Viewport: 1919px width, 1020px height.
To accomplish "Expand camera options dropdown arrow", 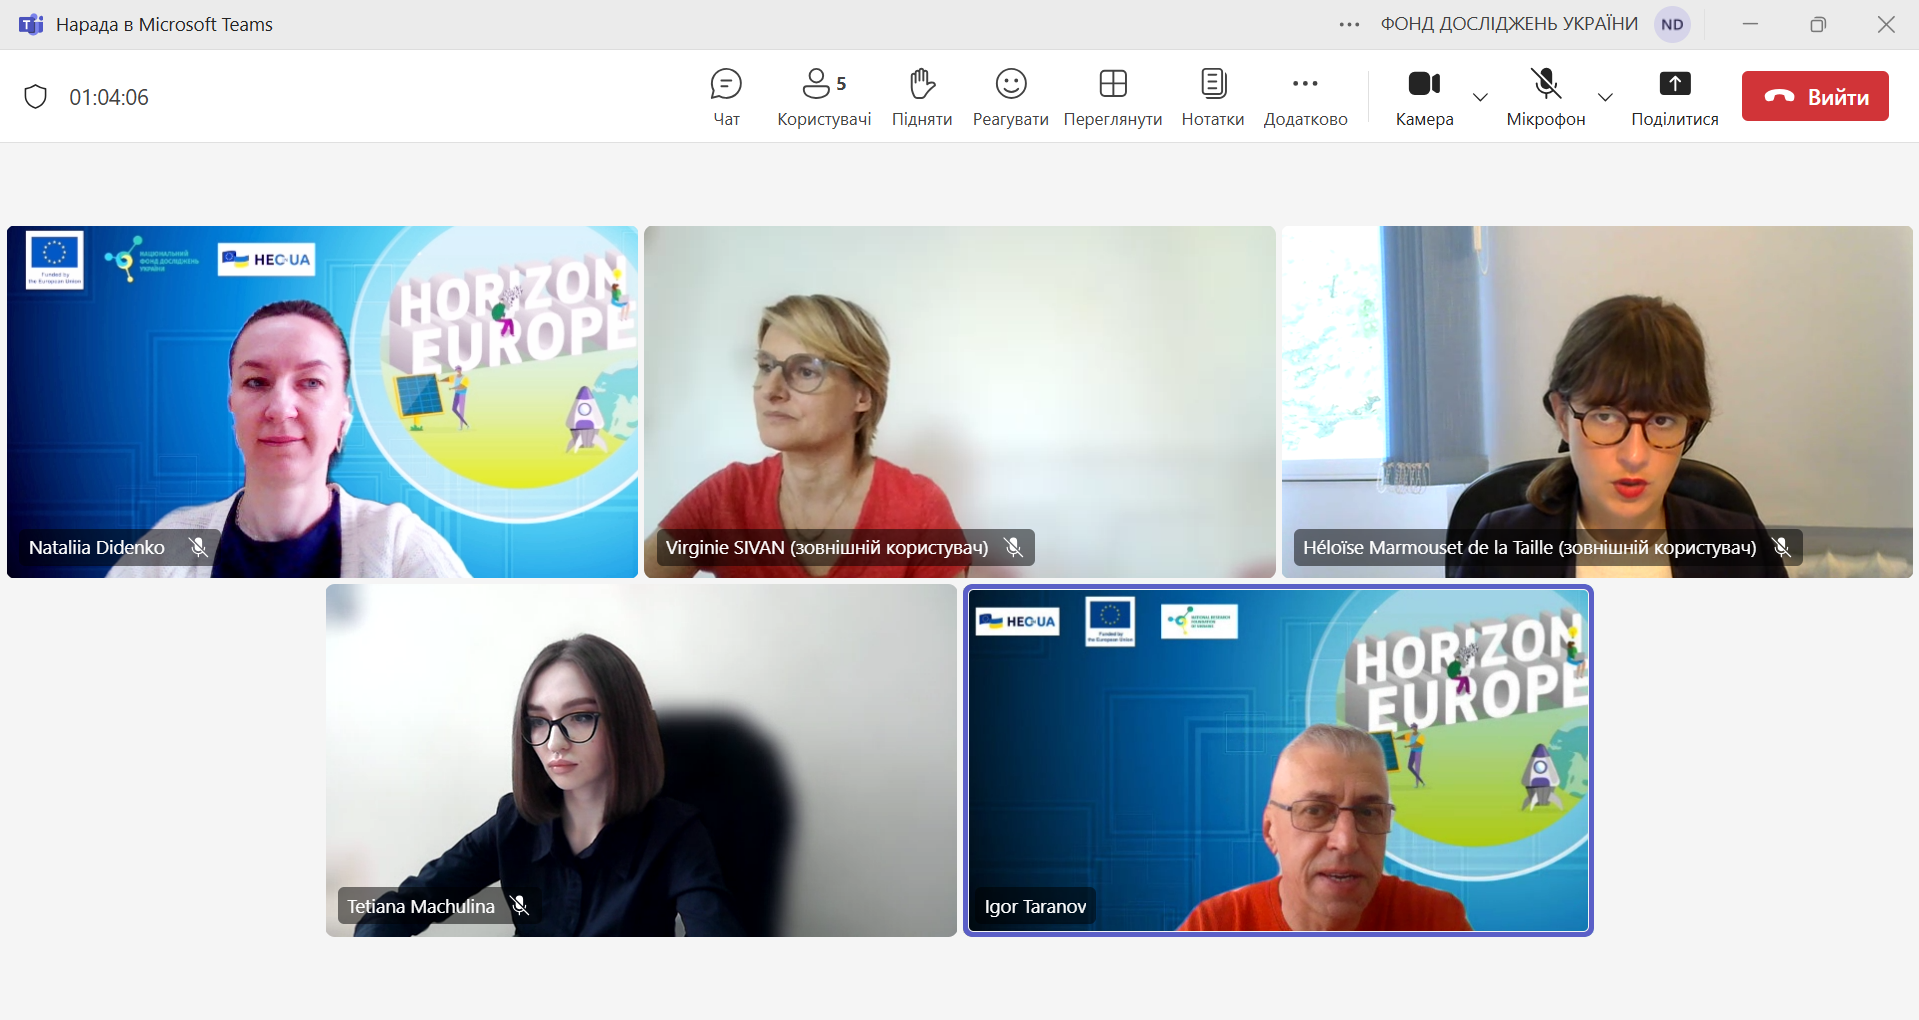I will 1480,97.
